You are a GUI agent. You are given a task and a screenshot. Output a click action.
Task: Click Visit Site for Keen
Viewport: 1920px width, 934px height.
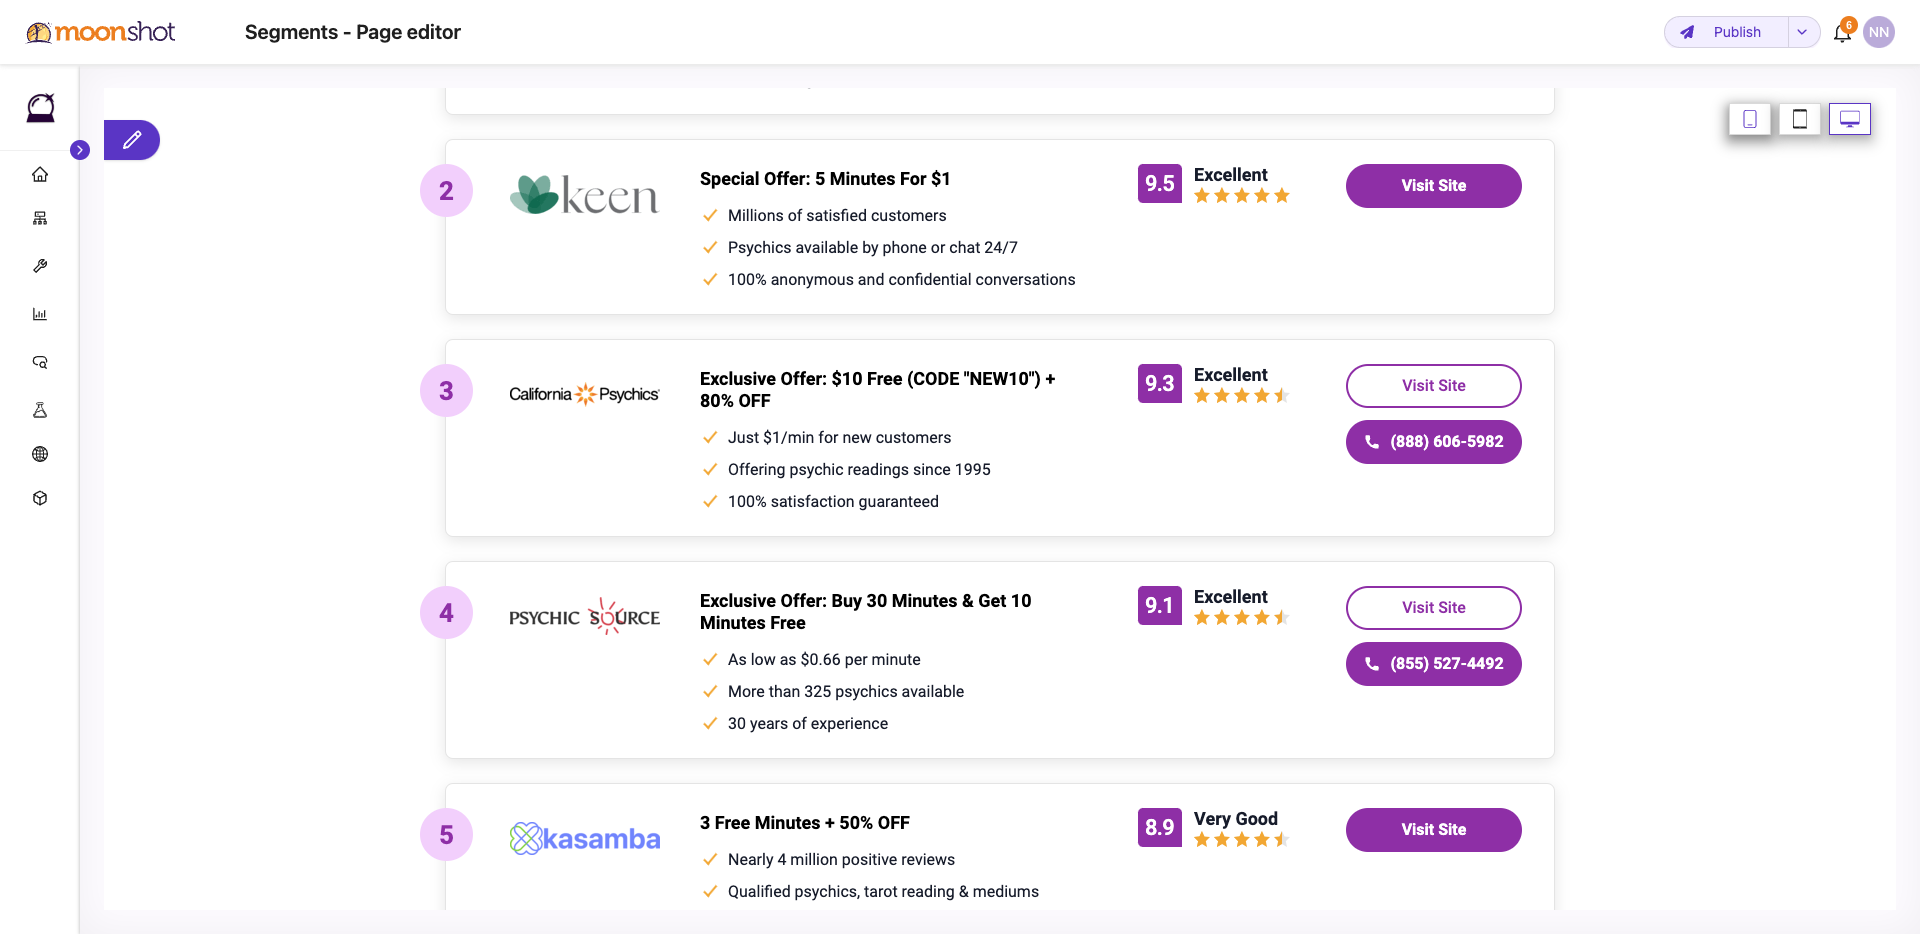pos(1434,186)
